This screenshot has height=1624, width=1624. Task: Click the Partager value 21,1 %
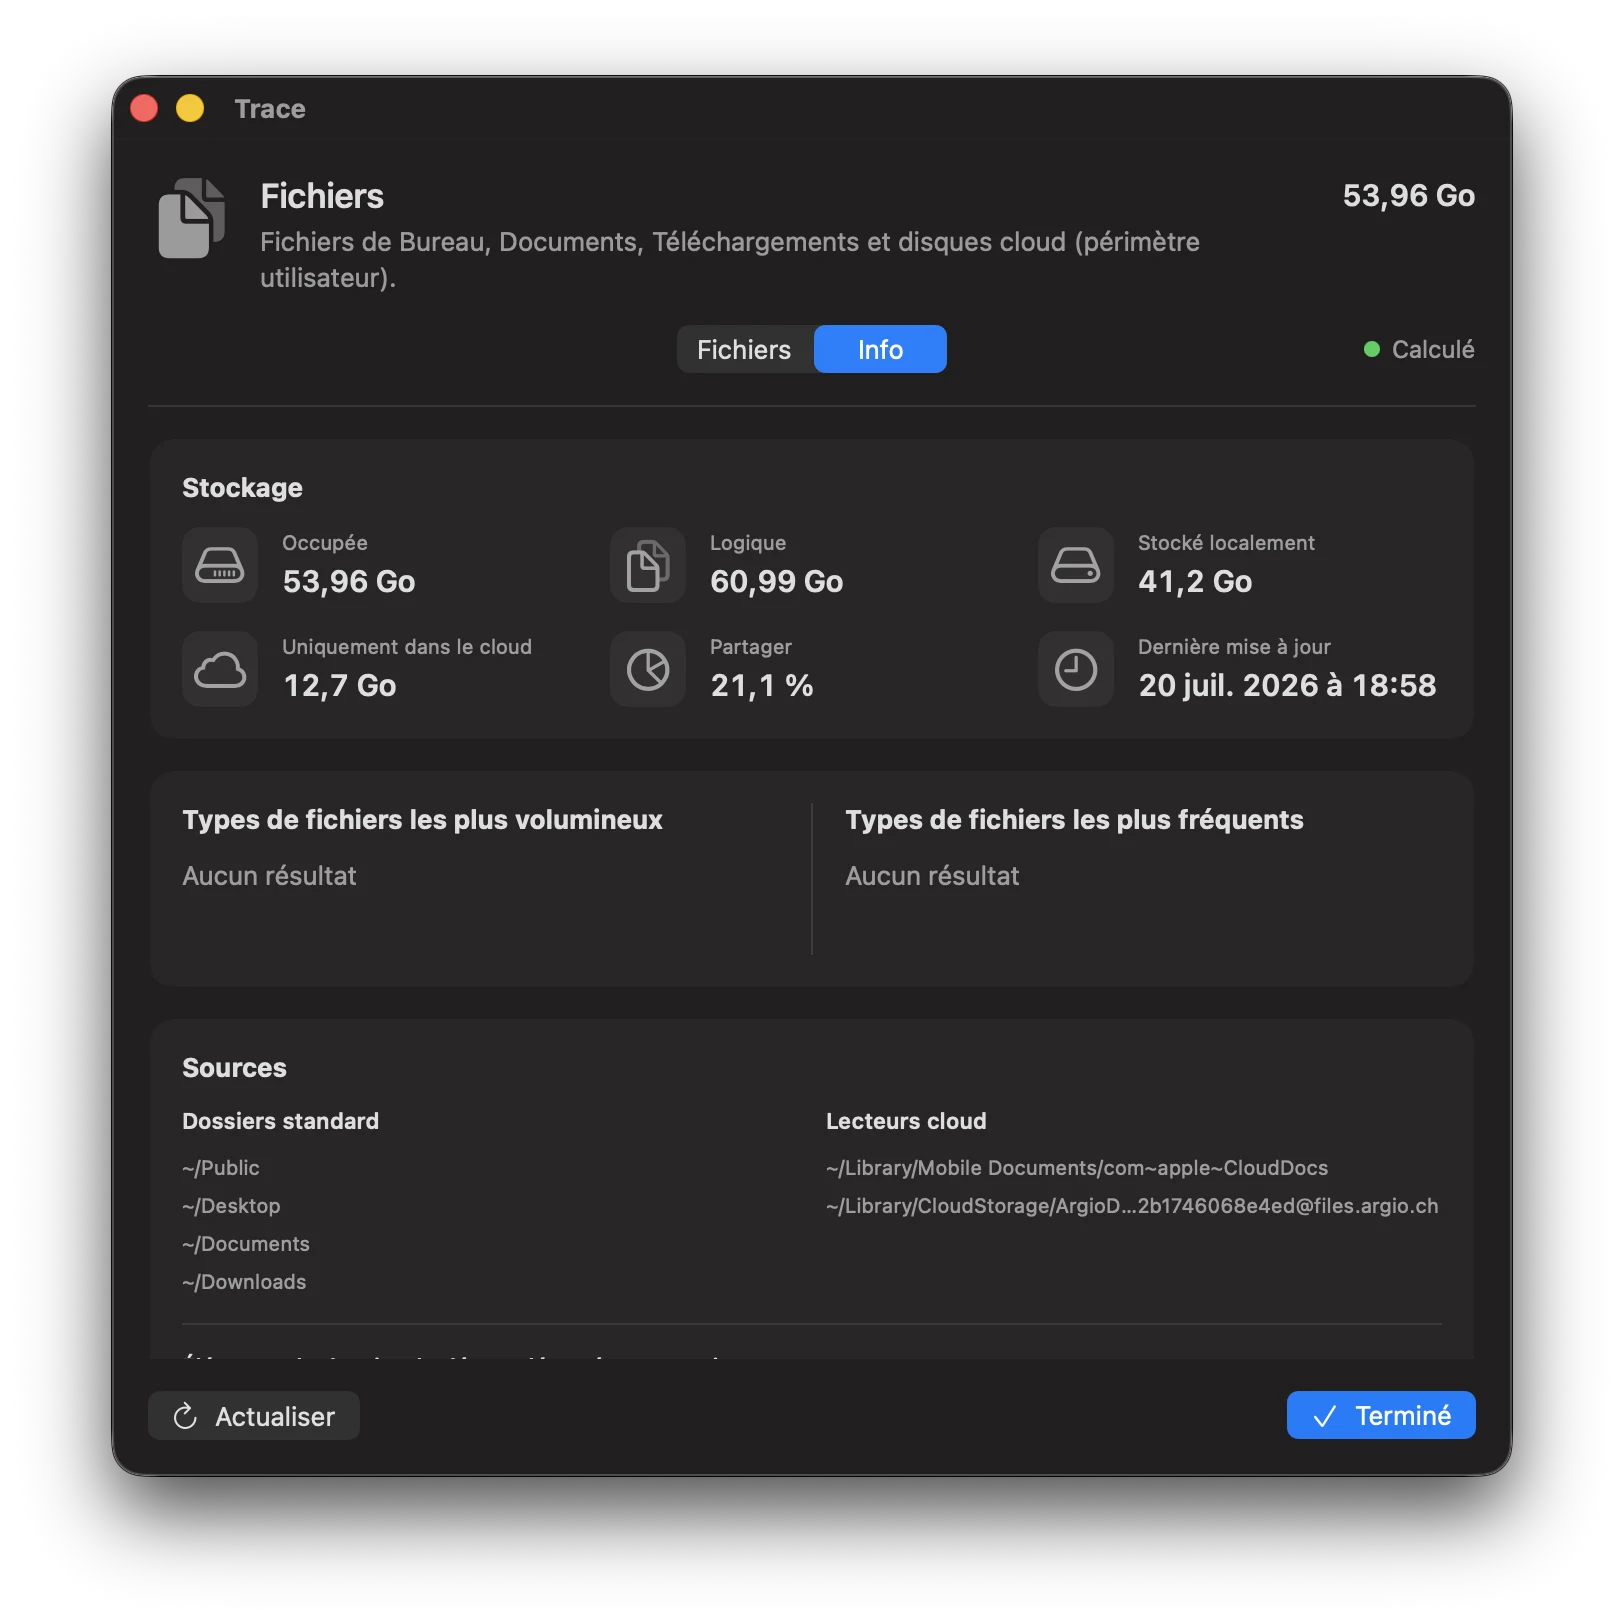pos(762,686)
